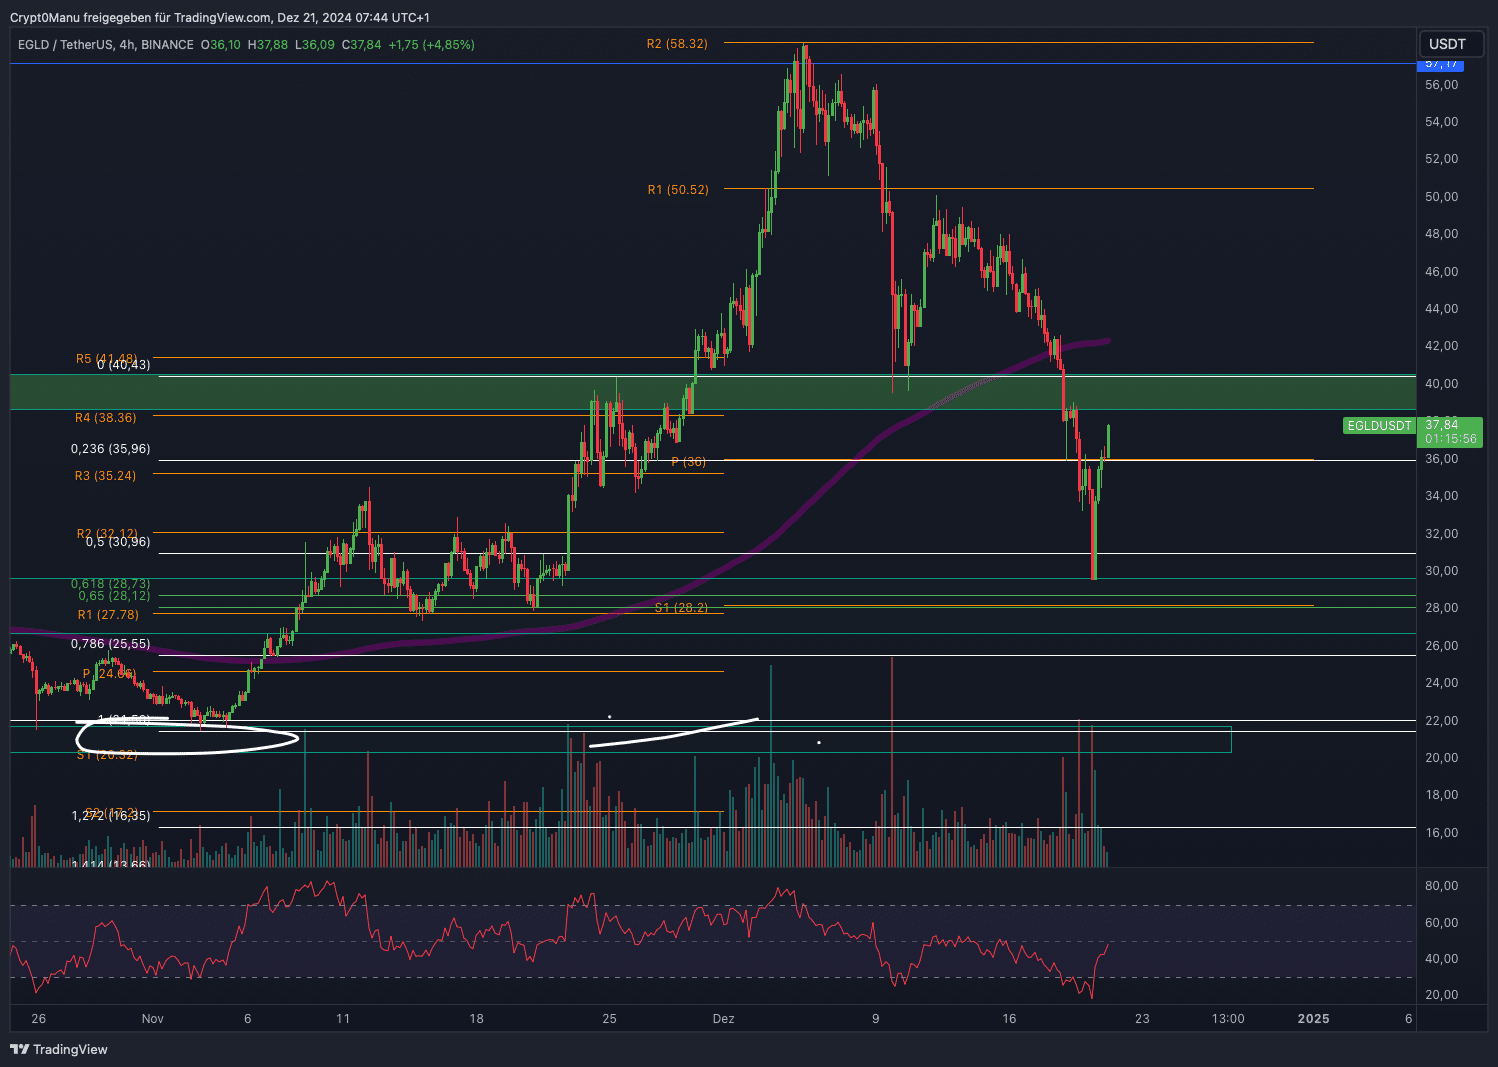Click the R3 (35.24) pivot label

[106, 476]
